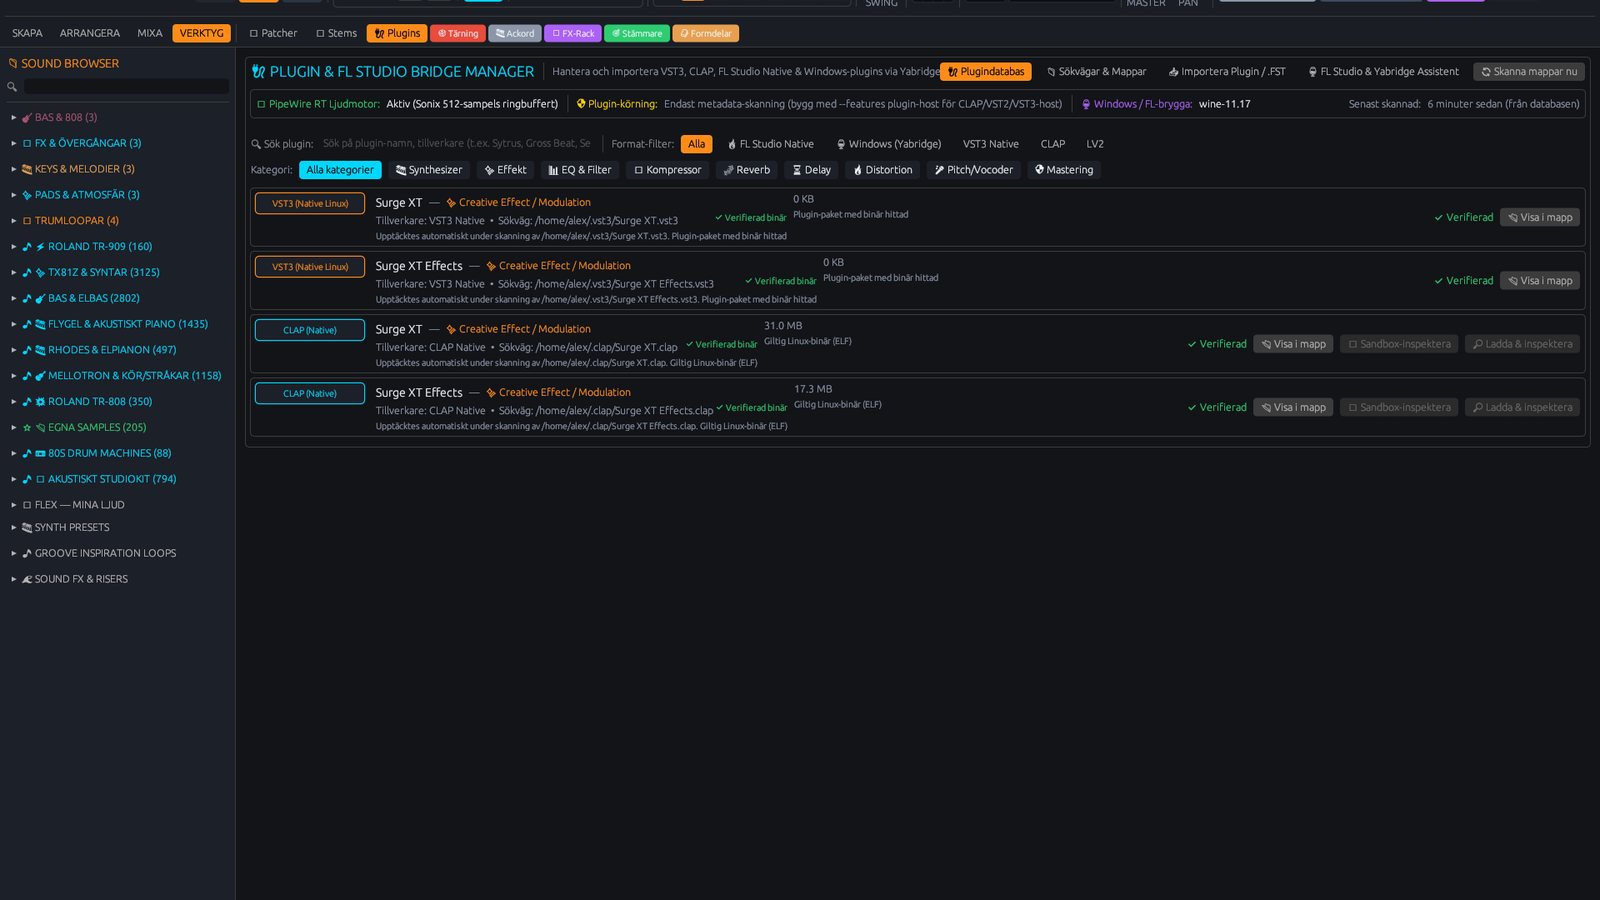Set format filter to Windows (Yabridge)

889,144
